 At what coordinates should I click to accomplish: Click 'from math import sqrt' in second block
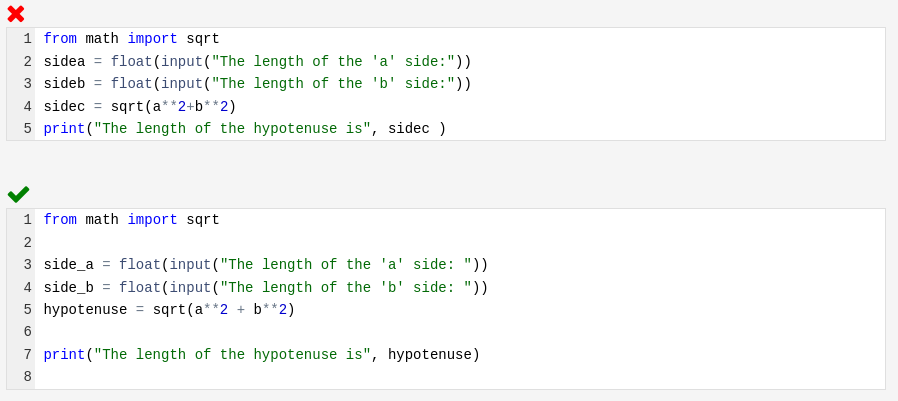pos(131,220)
